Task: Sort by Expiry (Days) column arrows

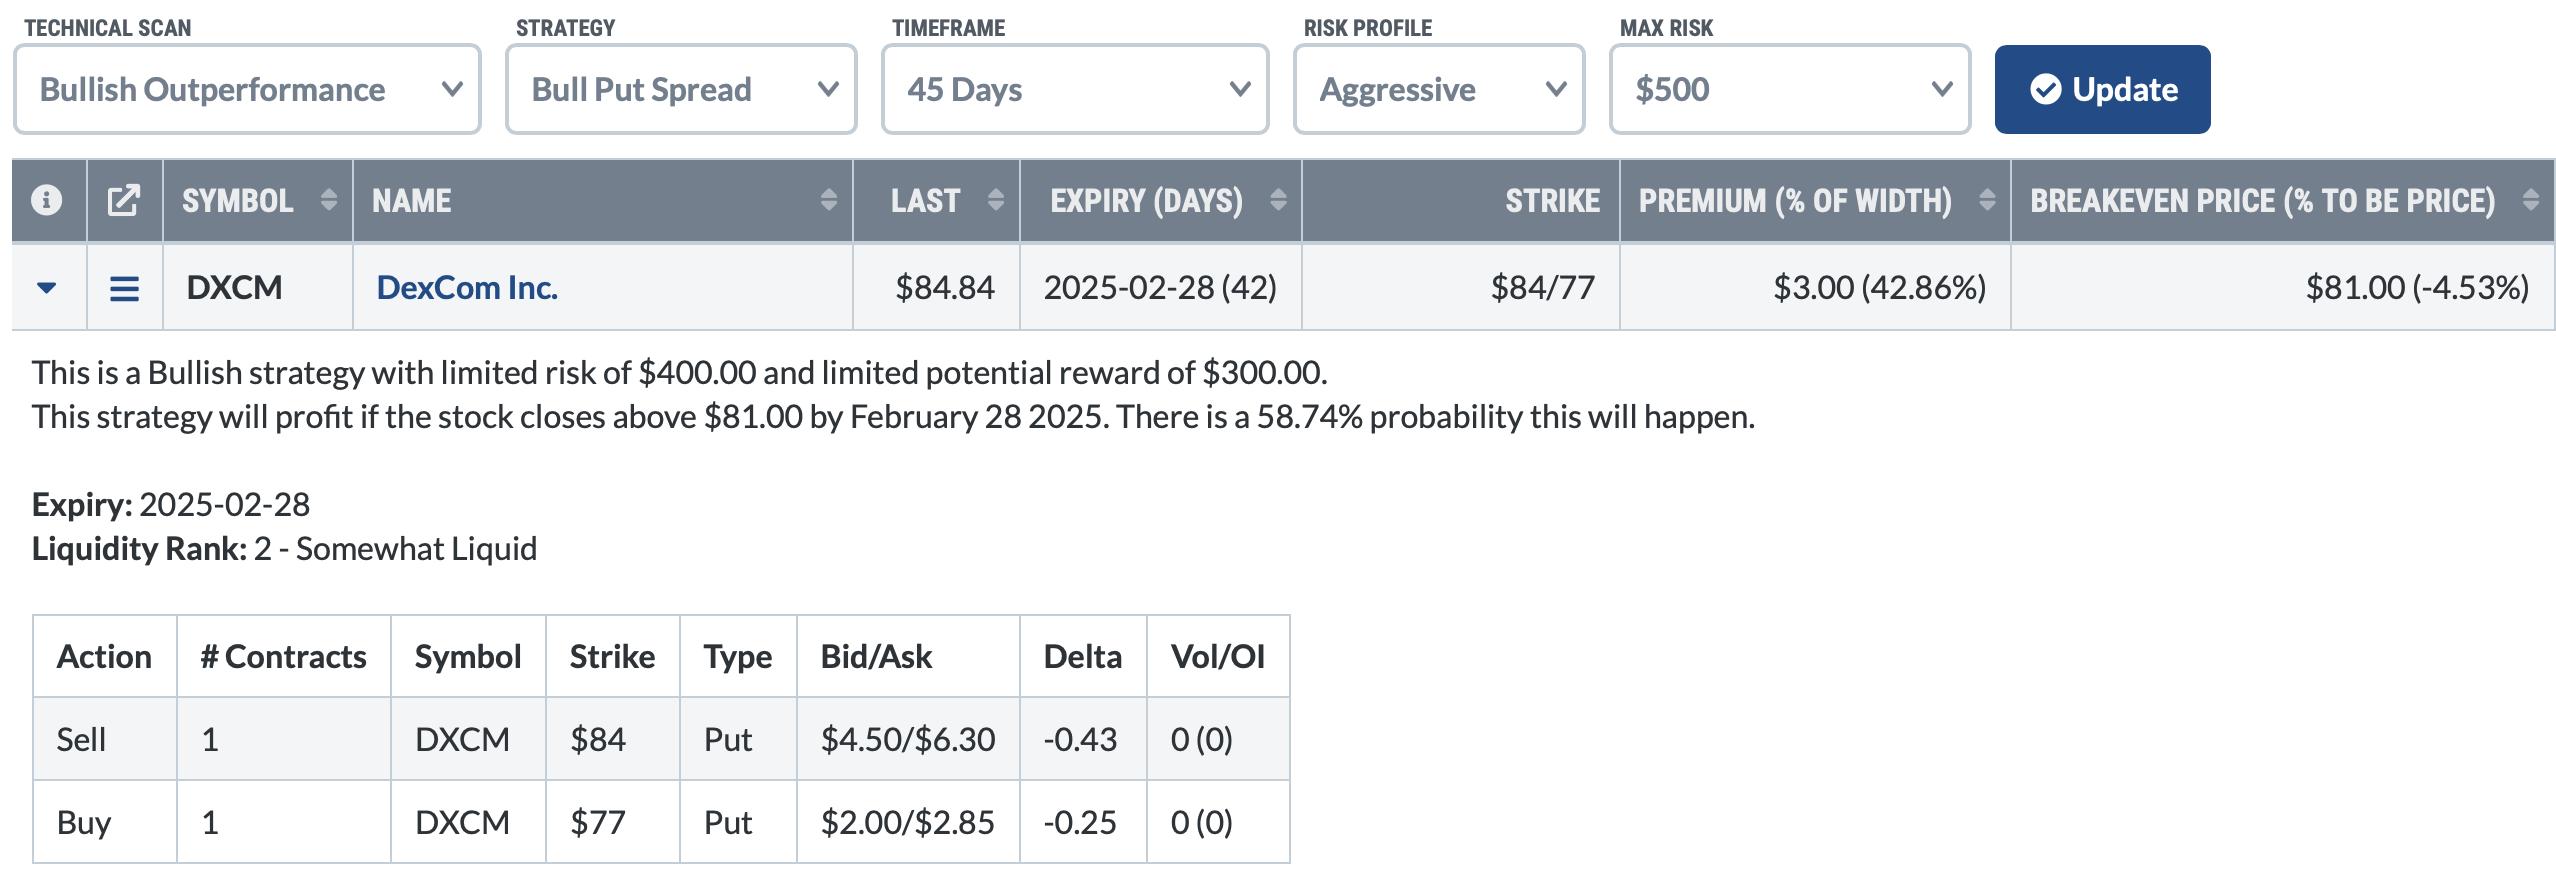Action: pos(1278,200)
